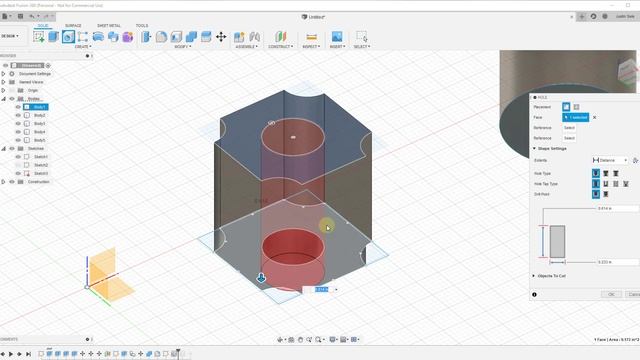Switch to the Surface tab
This screenshot has height=360, width=640.
pyautogui.click(x=73, y=26)
